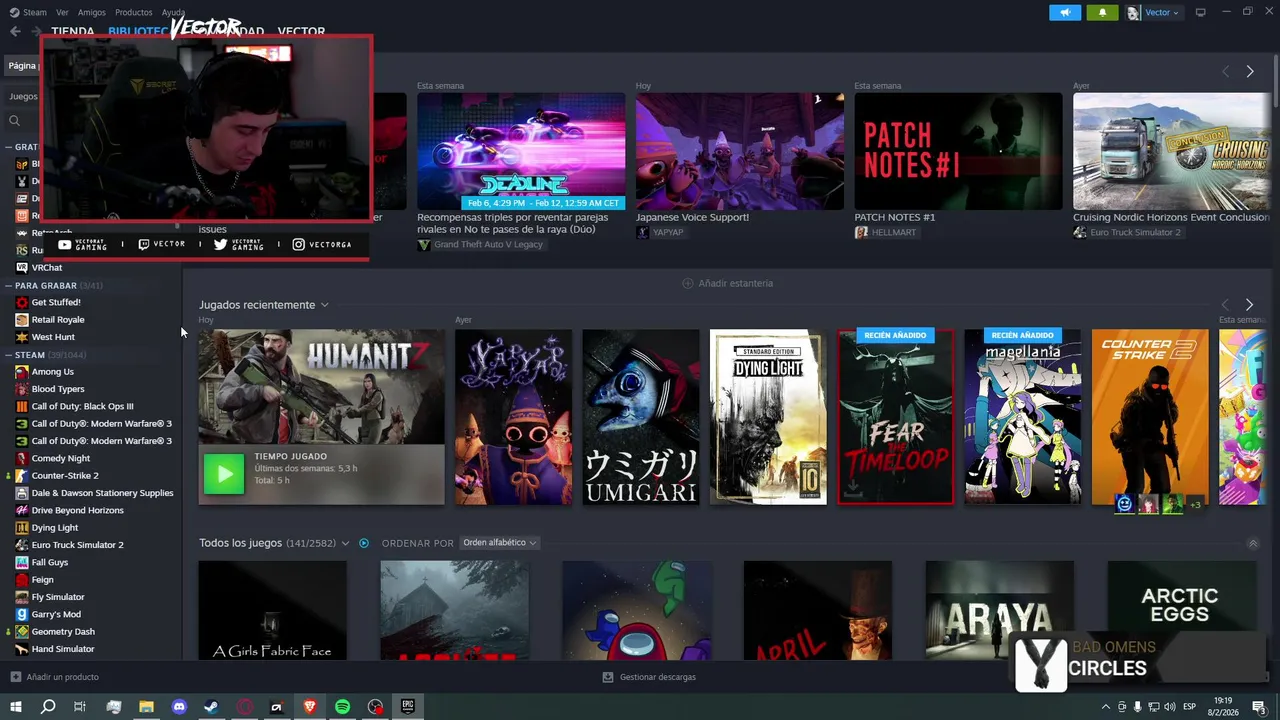Open the PATCH NOTES #1 news card
The image size is (1280, 720).
(958, 151)
